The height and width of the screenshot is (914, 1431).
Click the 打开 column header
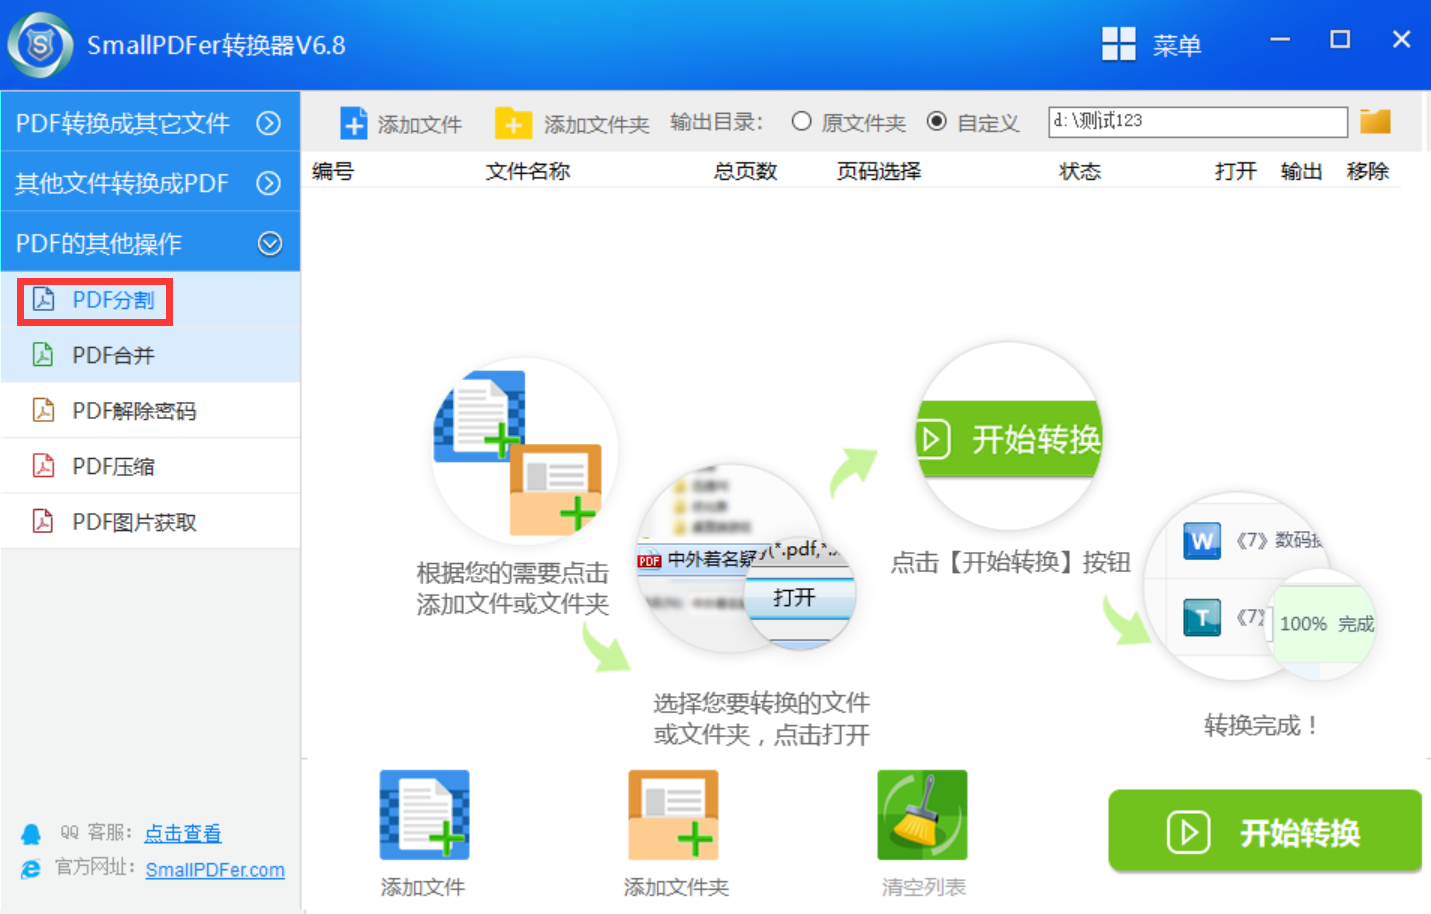[x=1236, y=171]
